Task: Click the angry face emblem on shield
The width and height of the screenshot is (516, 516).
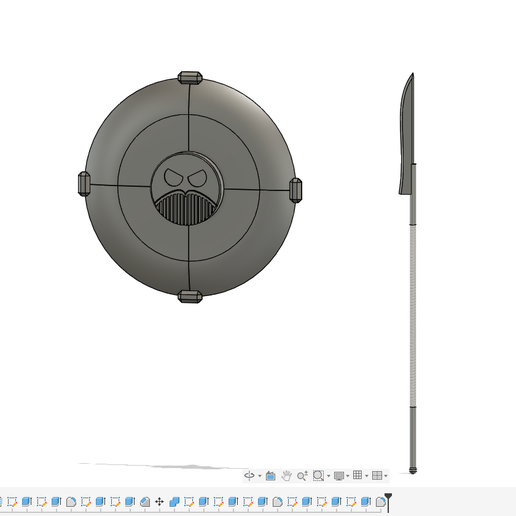Action: tap(187, 189)
